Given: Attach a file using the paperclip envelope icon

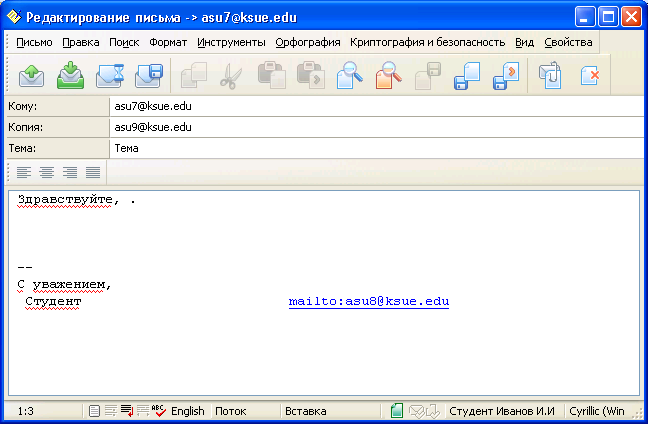Looking at the screenshot, I should [550, 76].
